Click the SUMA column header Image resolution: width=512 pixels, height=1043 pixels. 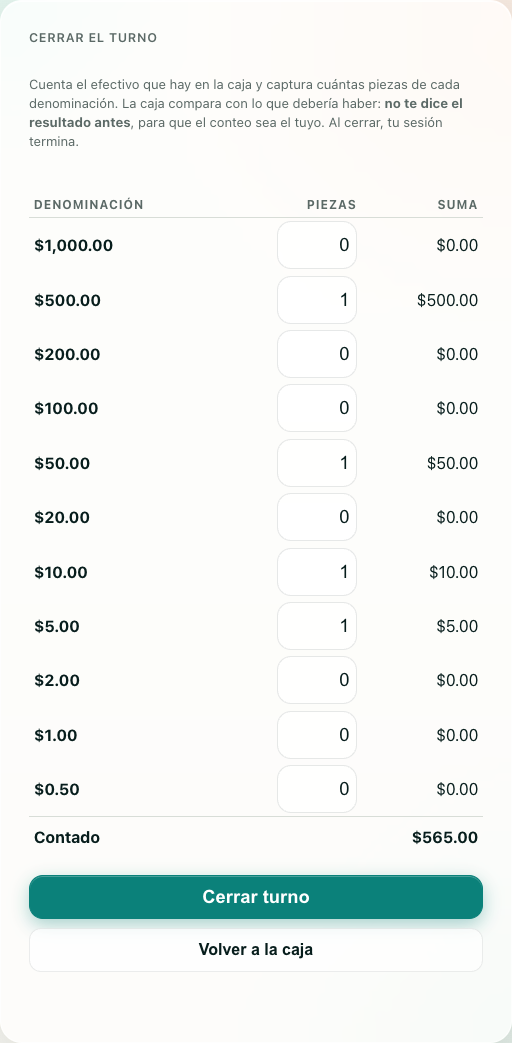[457, 205]
